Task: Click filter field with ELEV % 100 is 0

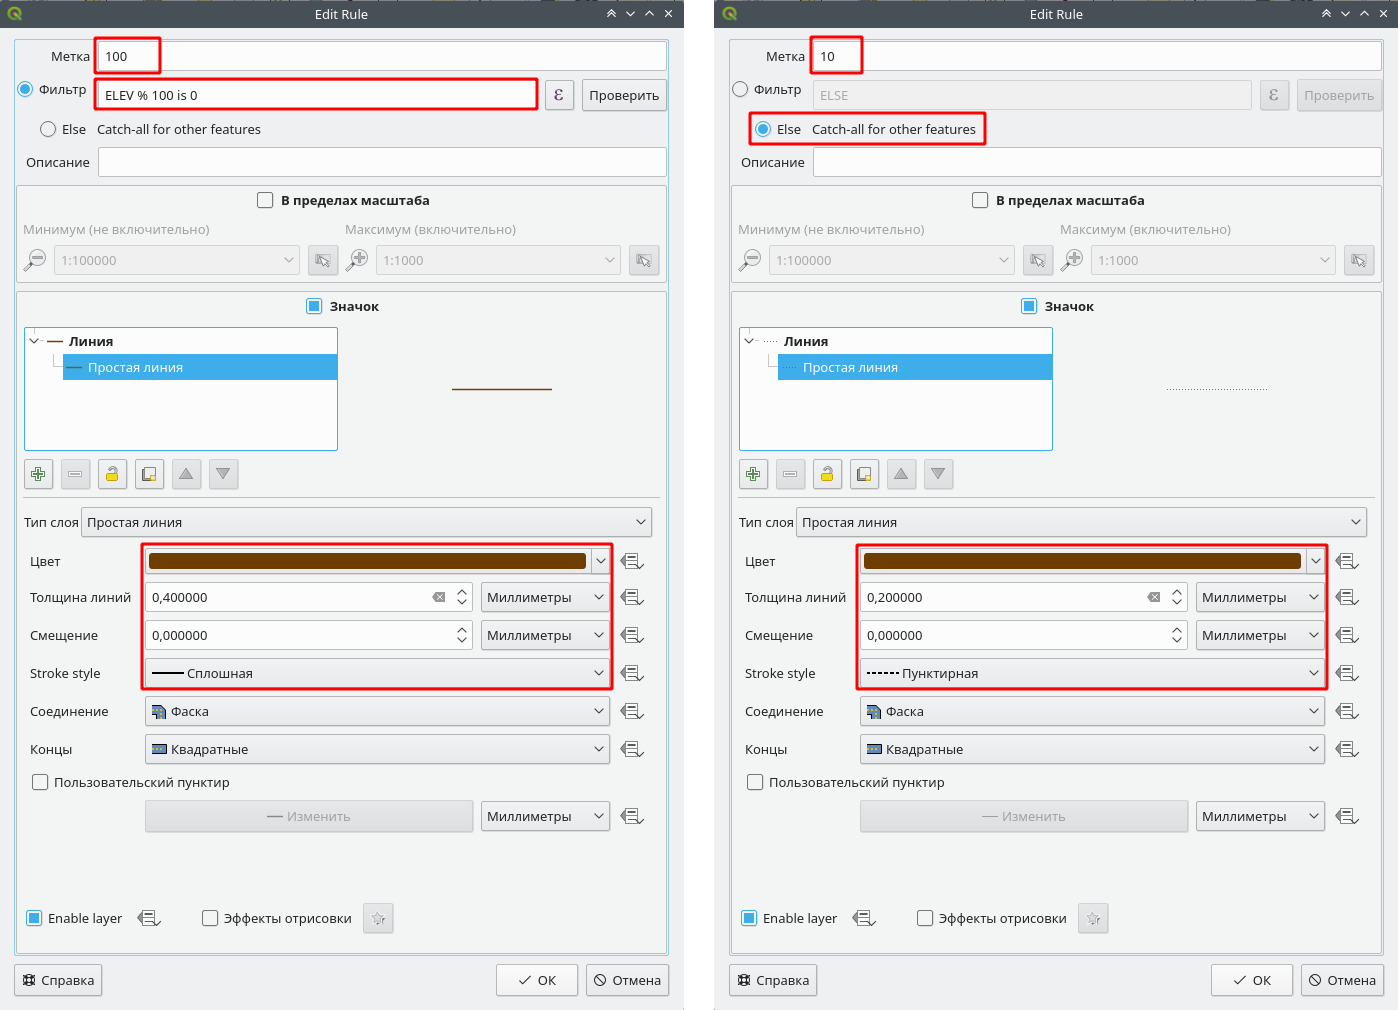Action: tap(317, 95)
